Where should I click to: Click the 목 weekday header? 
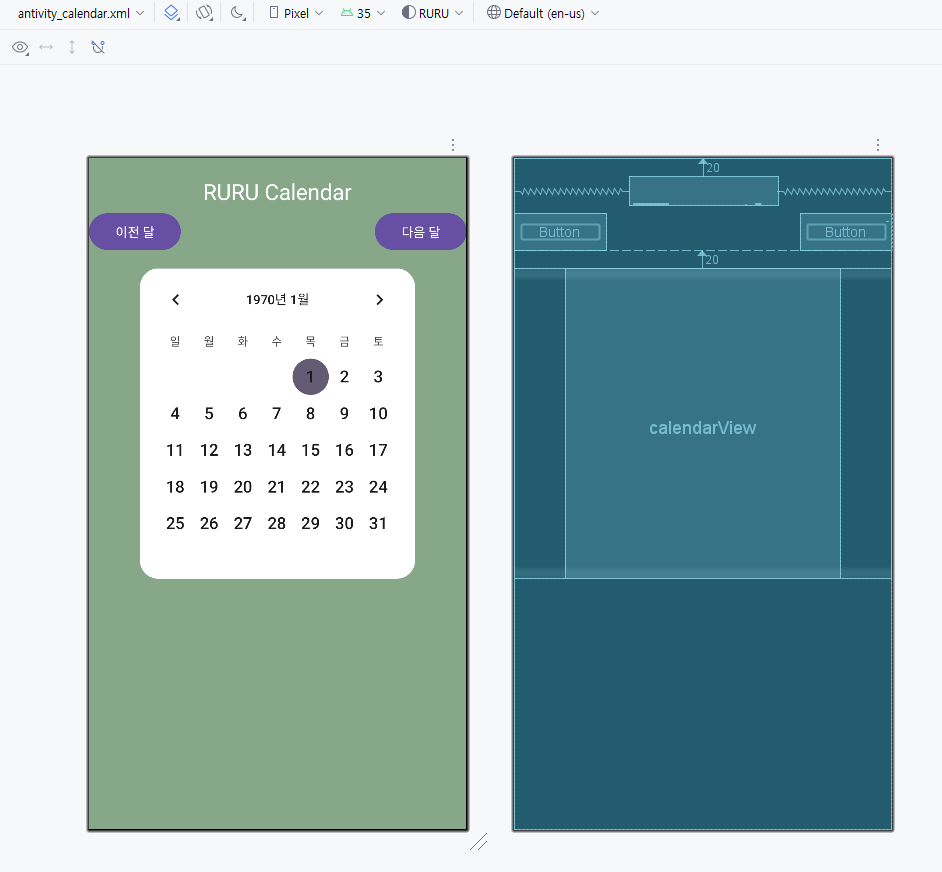click(x=310, y=341)
